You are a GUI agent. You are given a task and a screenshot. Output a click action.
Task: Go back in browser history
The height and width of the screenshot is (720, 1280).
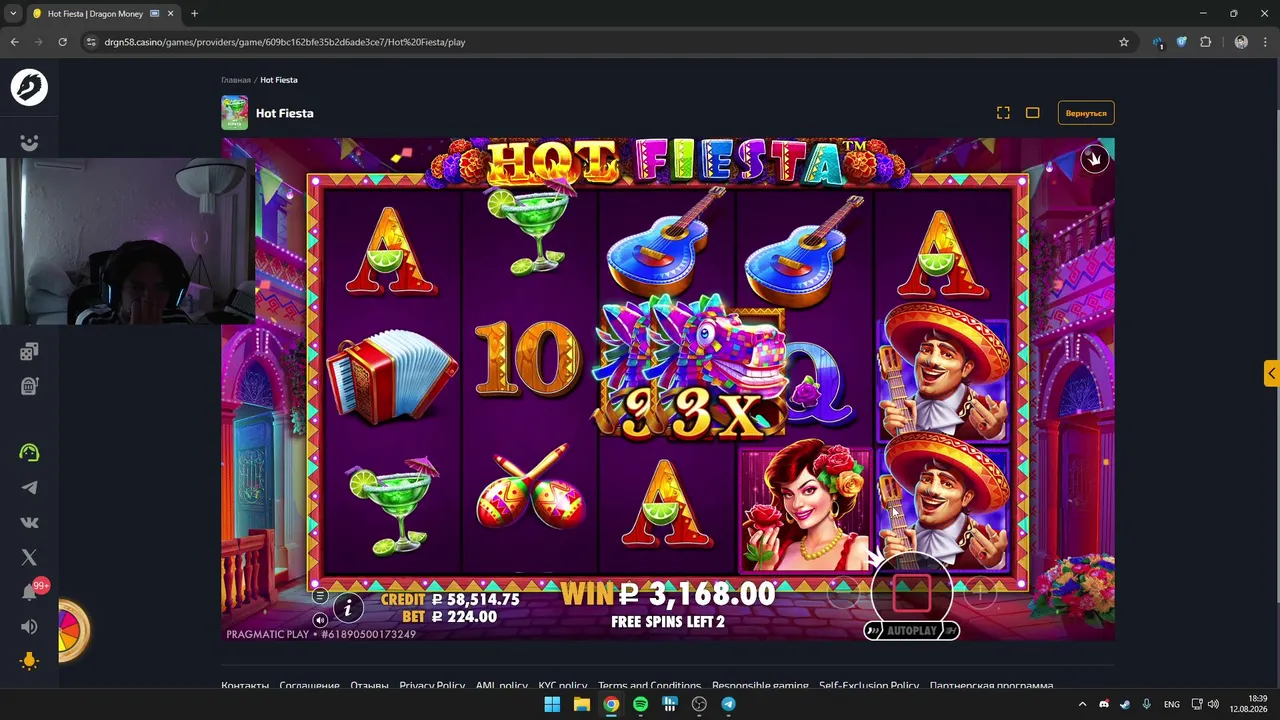14,42
